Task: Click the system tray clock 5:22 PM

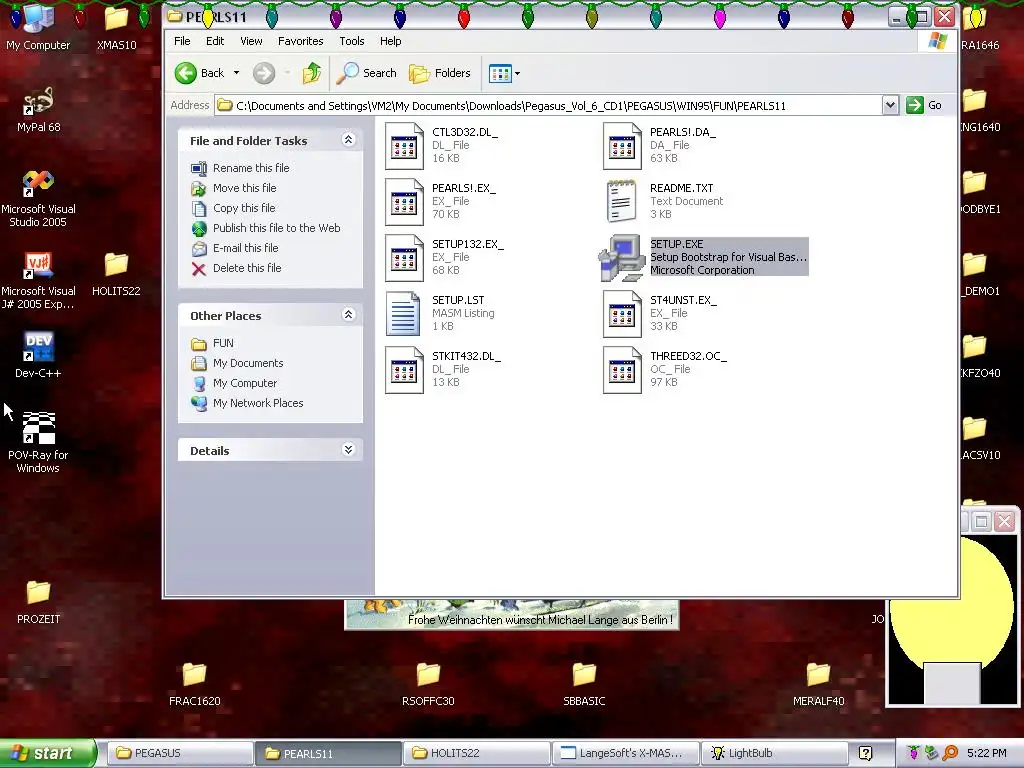Action: point(986,753)
